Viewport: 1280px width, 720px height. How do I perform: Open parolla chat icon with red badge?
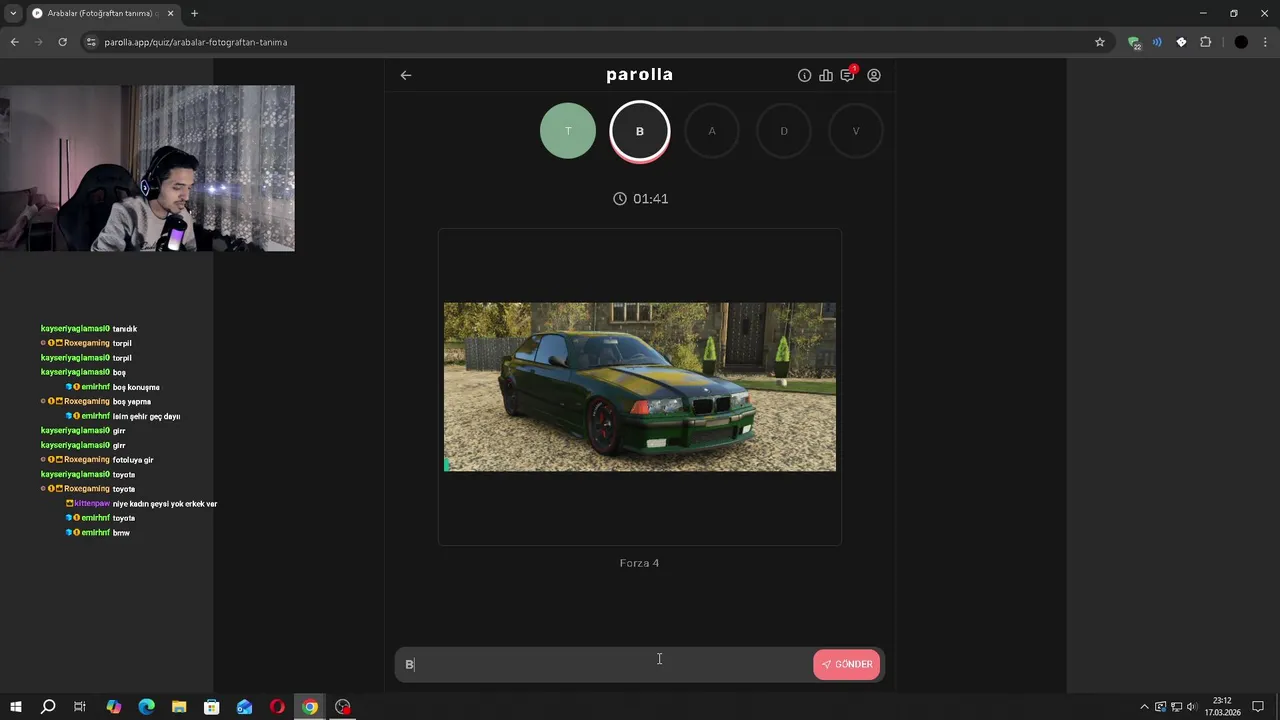point(848,74)
